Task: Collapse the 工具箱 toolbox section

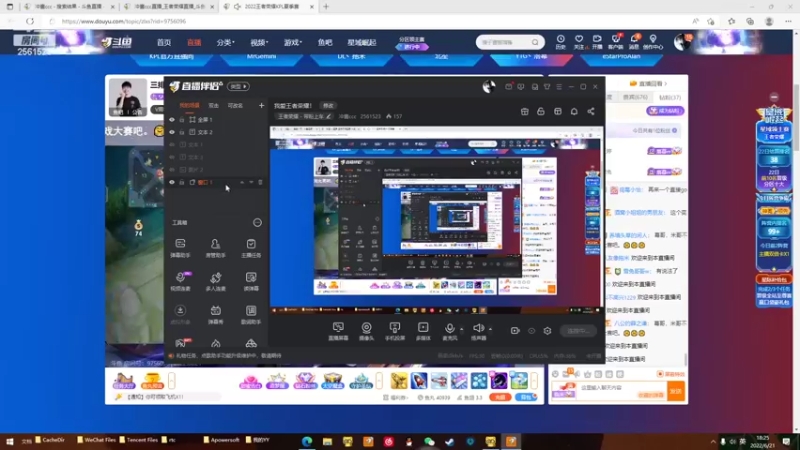Action: click(257, 222)
